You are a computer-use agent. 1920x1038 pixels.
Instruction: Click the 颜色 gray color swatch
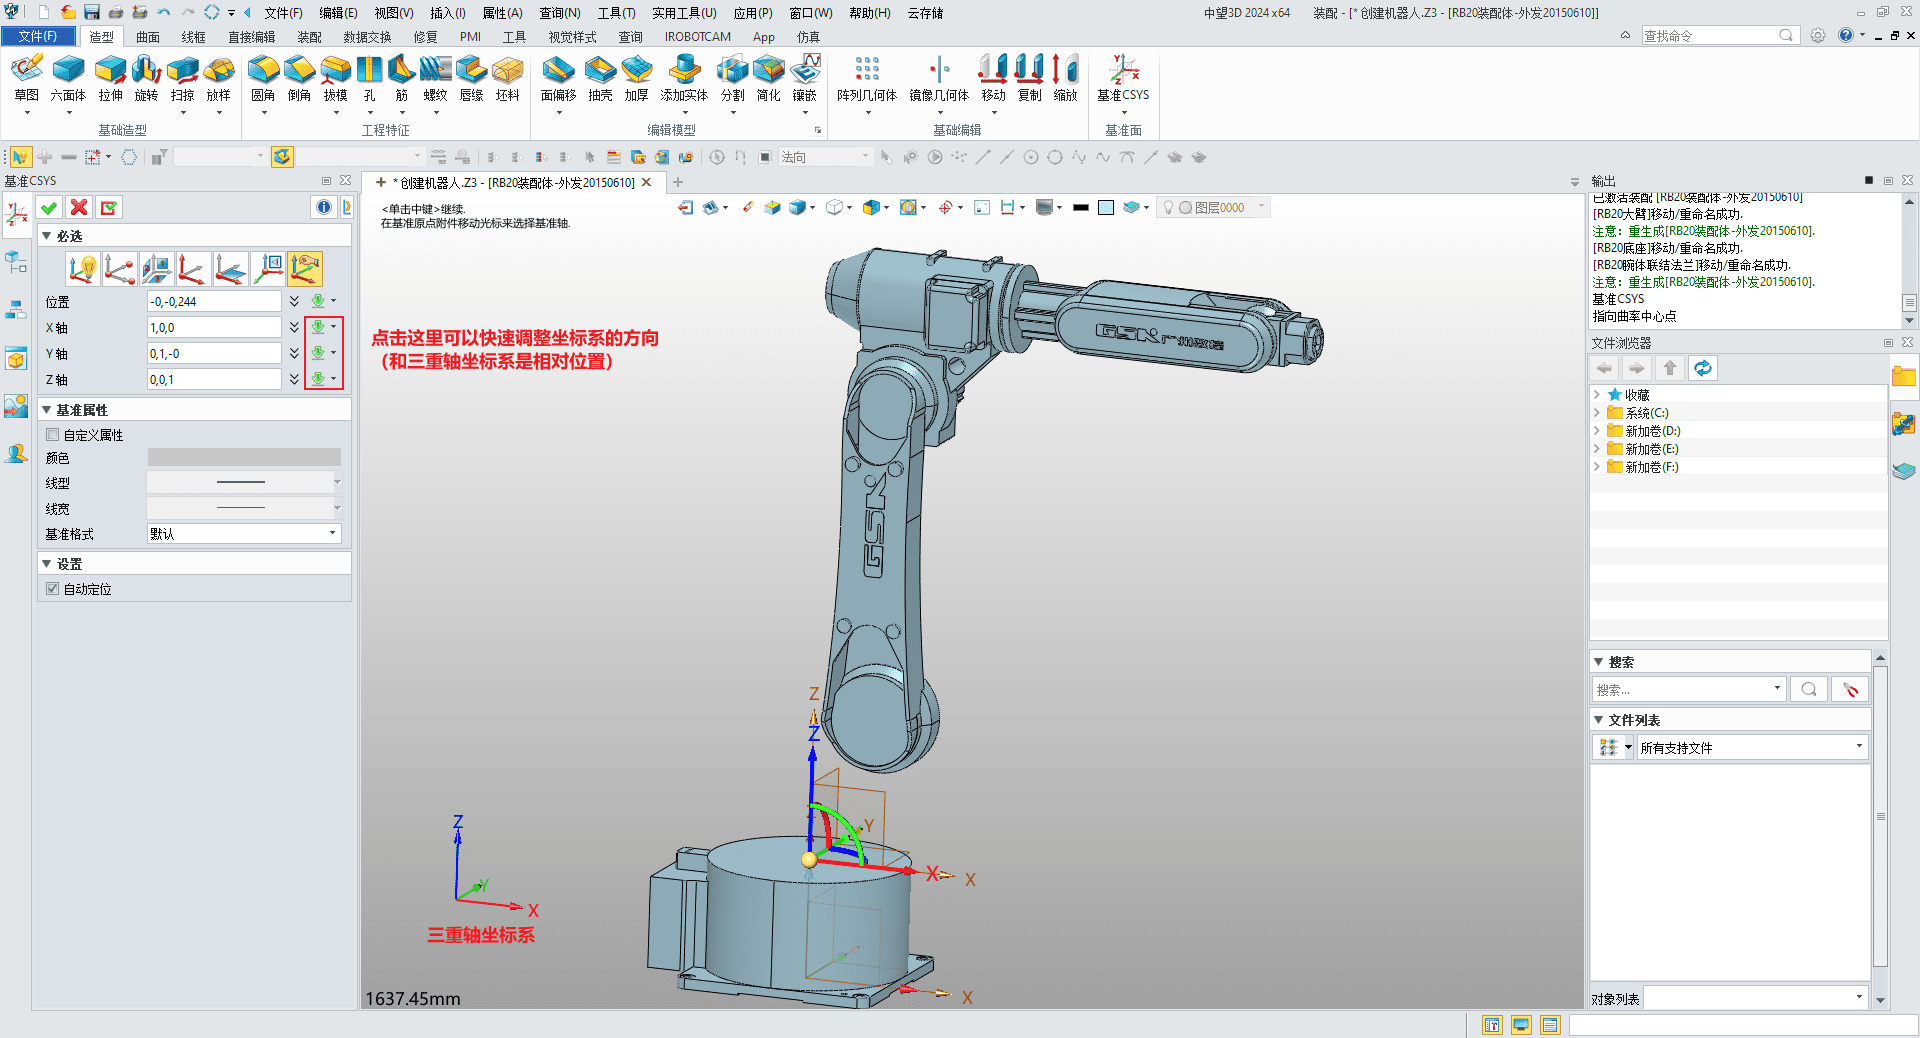click(x=244, y=457)
